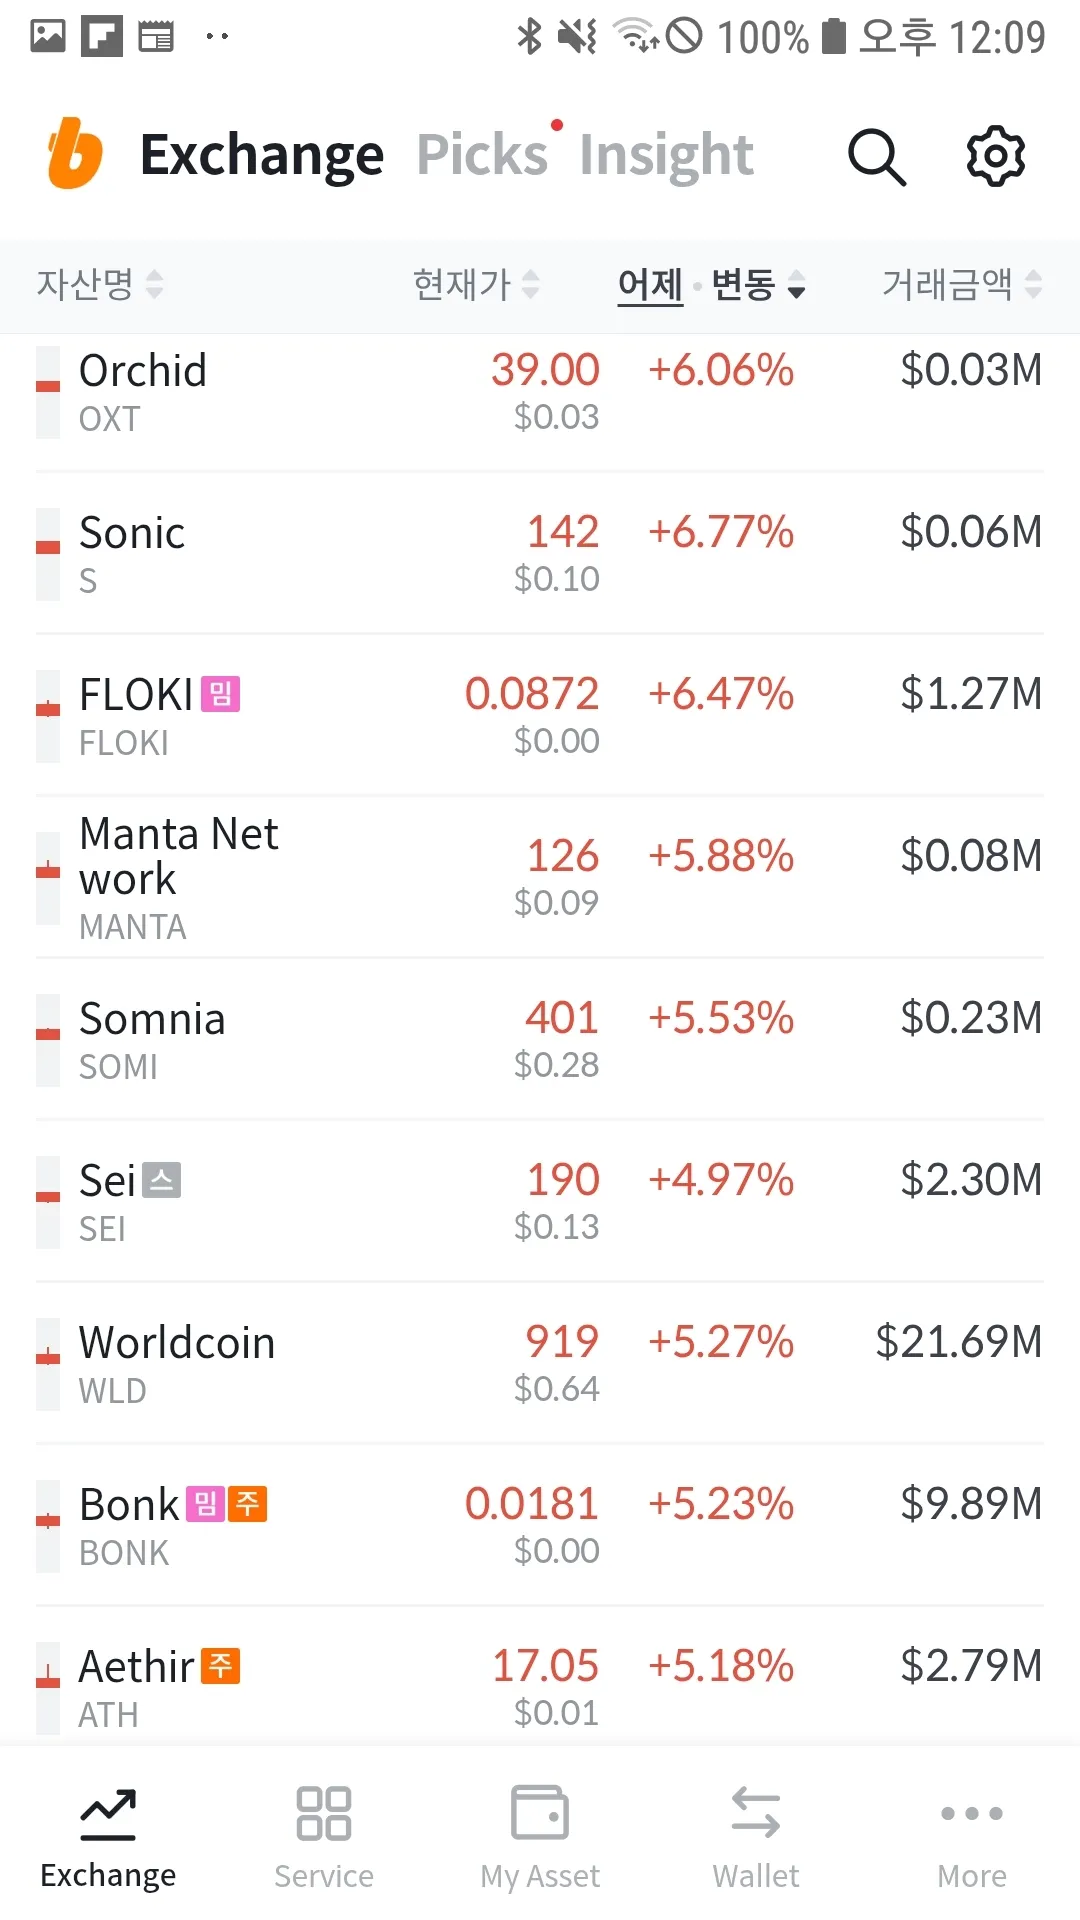
Task: Switch to the Picks tab
Action: [x=482, y=155]
